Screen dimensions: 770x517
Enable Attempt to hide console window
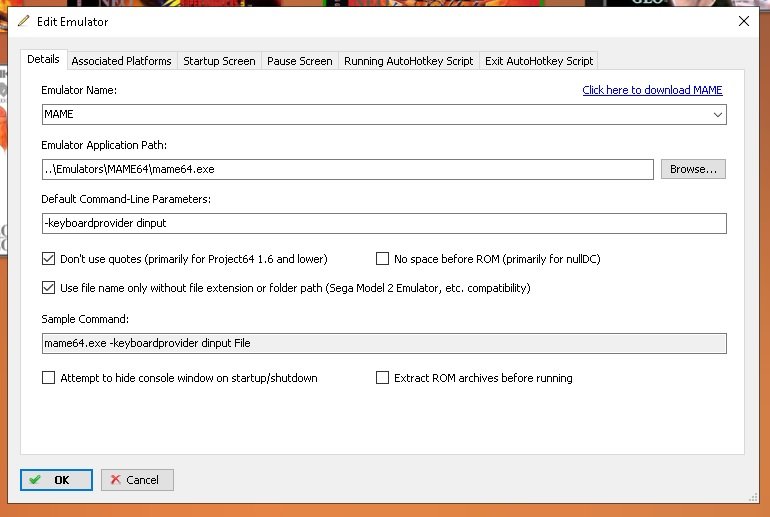(48, 378)
